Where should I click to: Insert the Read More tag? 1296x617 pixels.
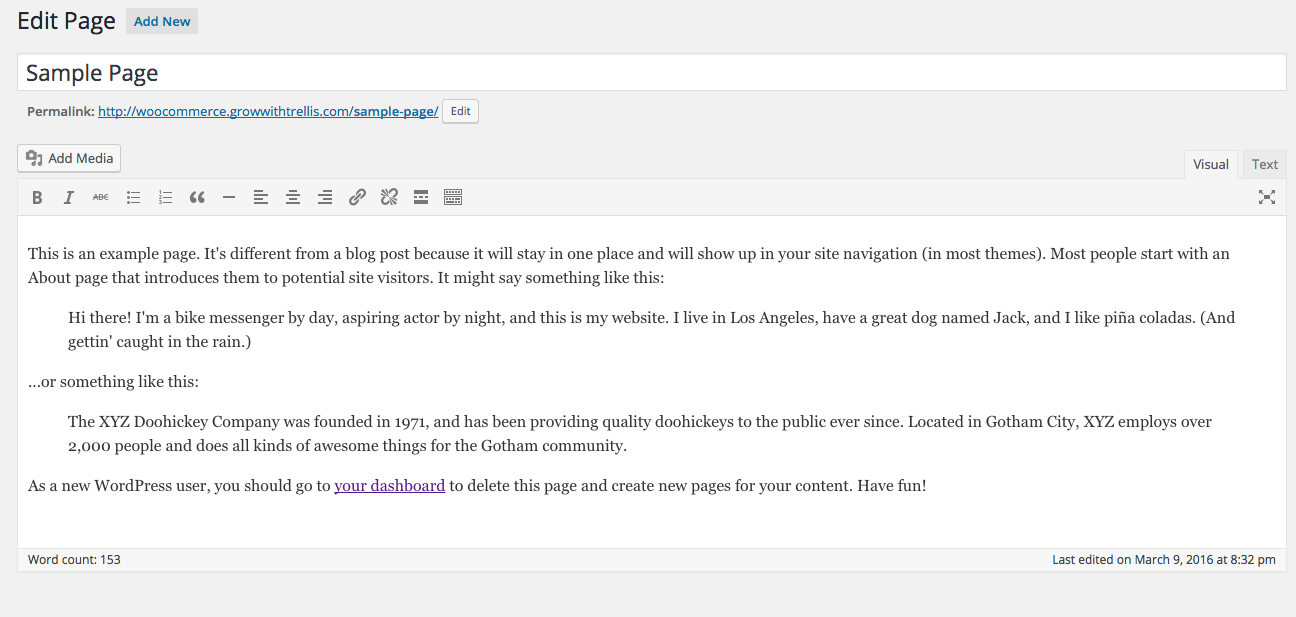click(x=421, y=197)
